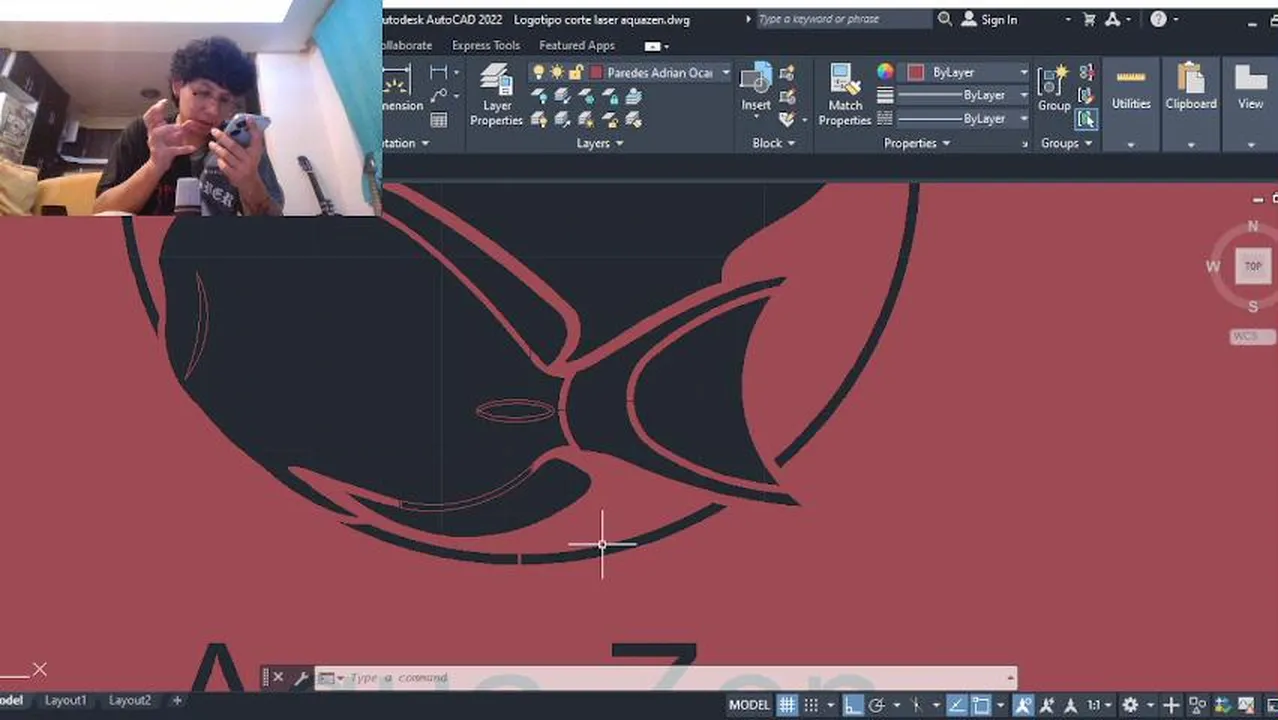Toggle Snap mode dots icon
The image size is (1278, 720).
(x=811, y=705)
